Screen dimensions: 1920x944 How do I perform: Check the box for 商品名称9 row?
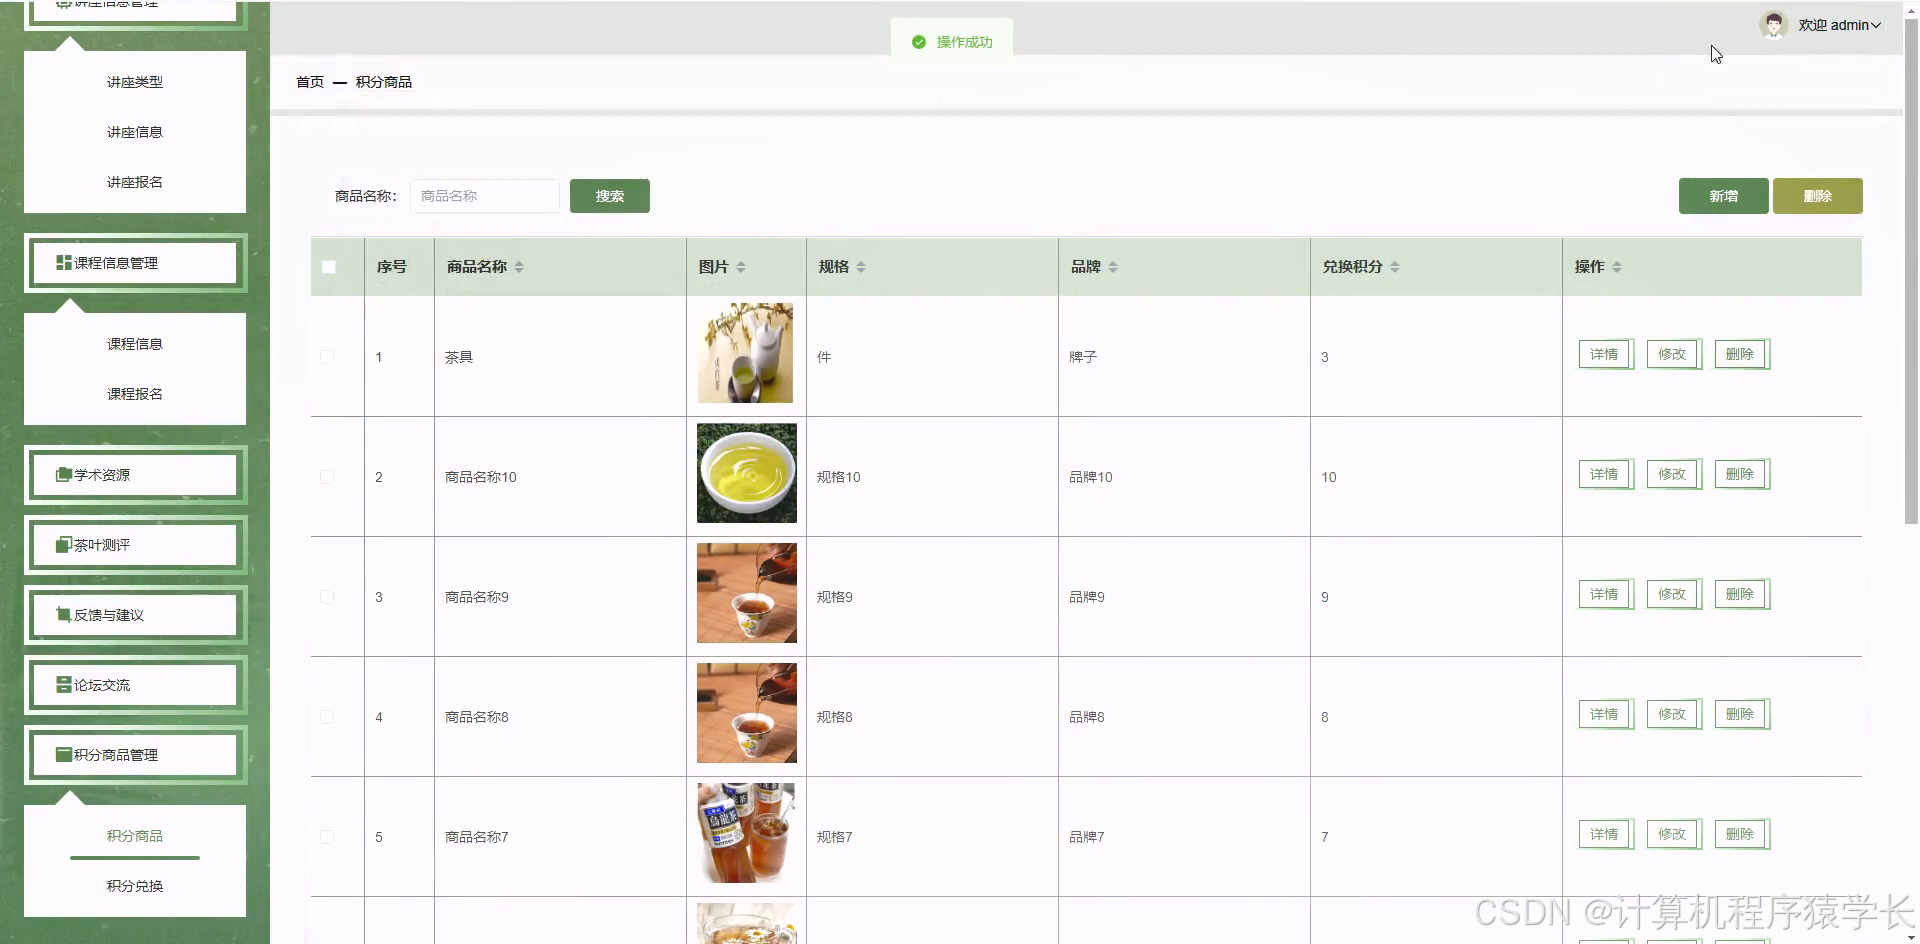click(x=327, y=597)
